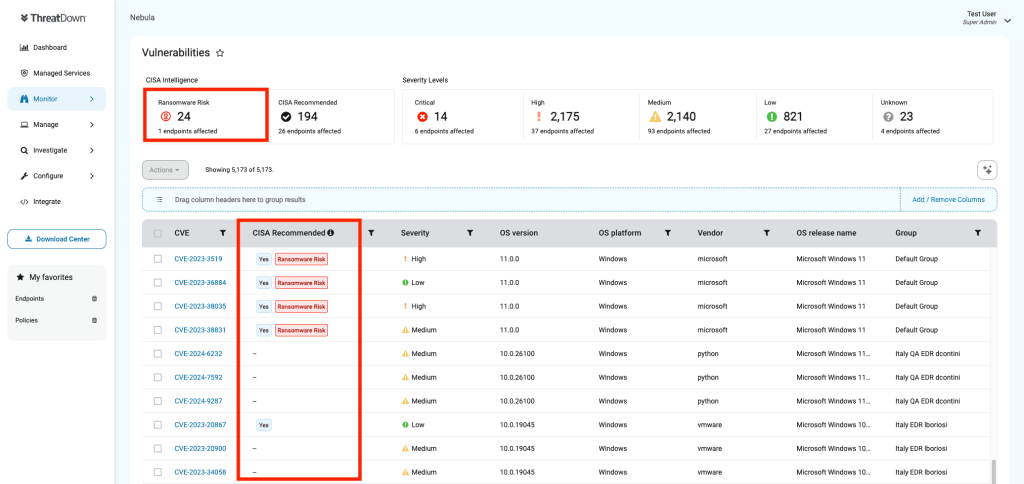Filter the OS platform column
This screenshot has height=484, width=1024.
pyautogui.click(x=668, y=233)
